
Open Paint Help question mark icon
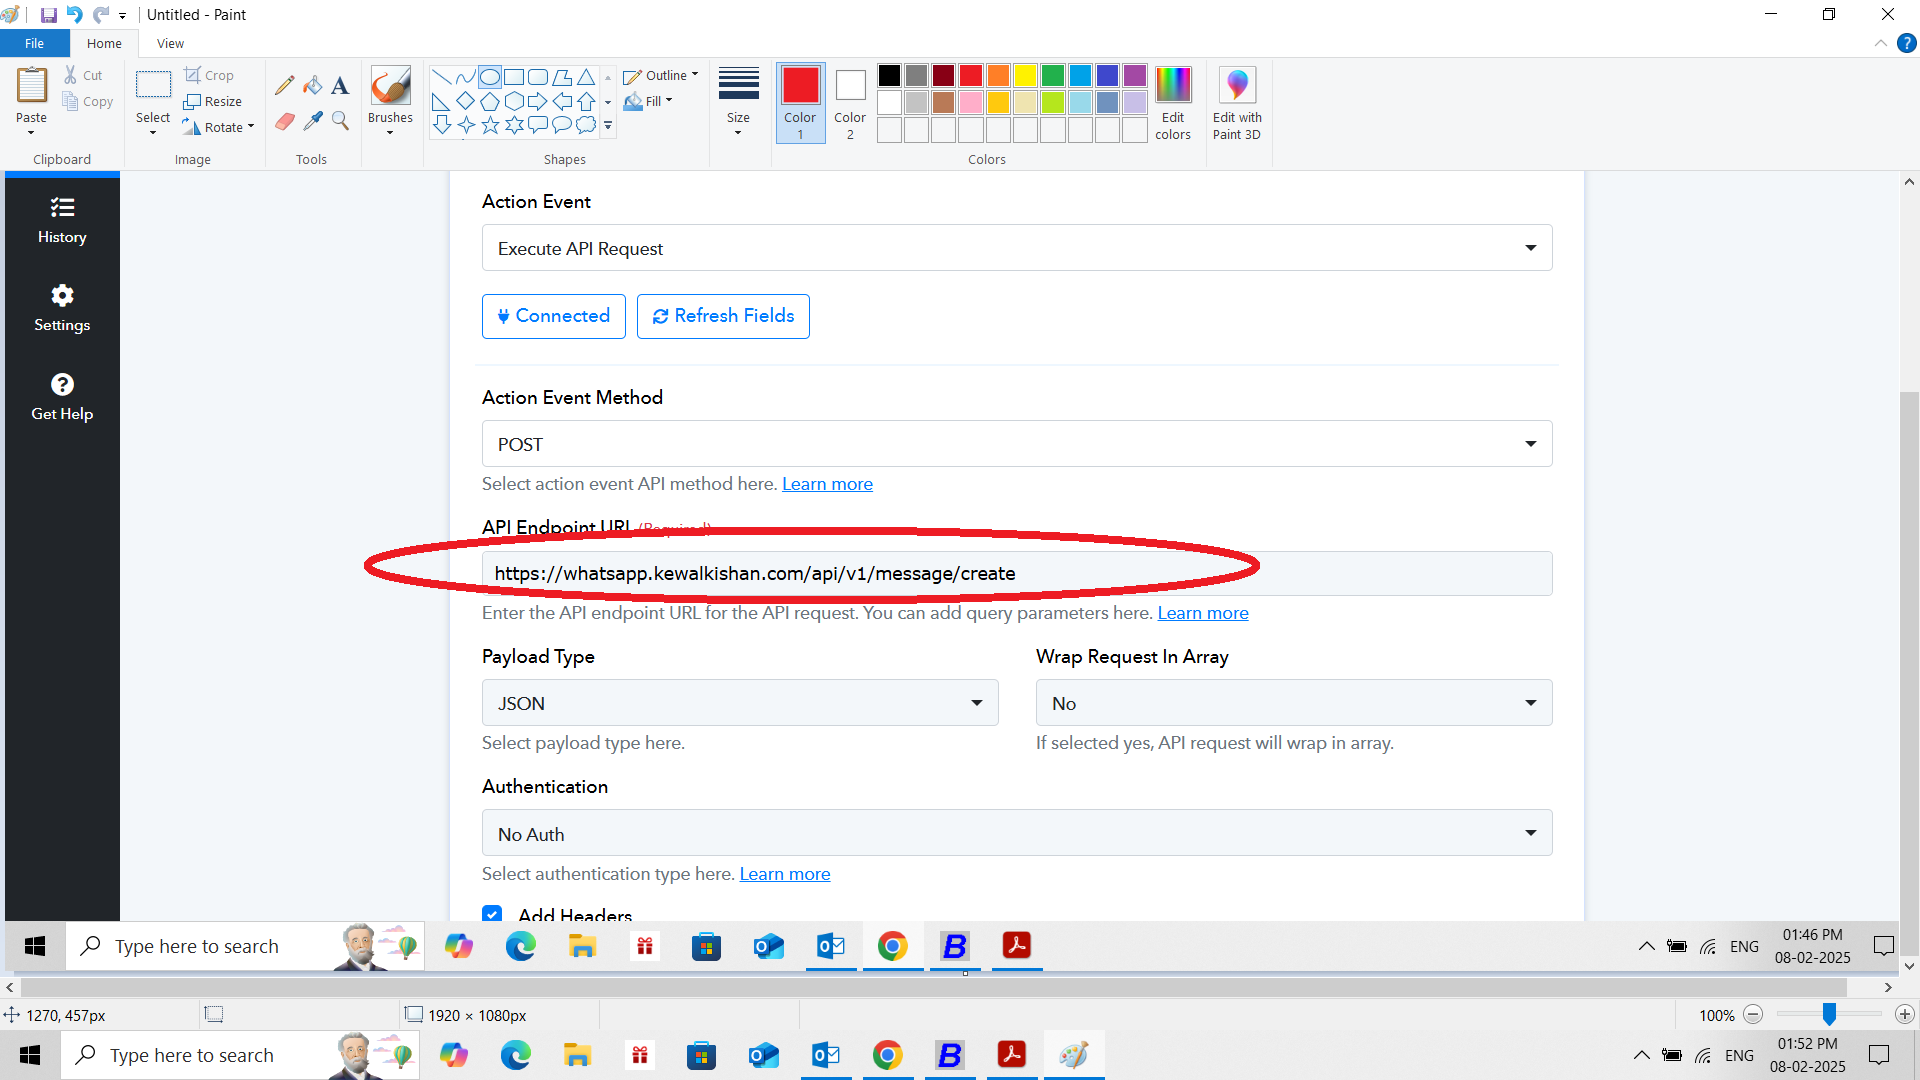(1907, 43)
